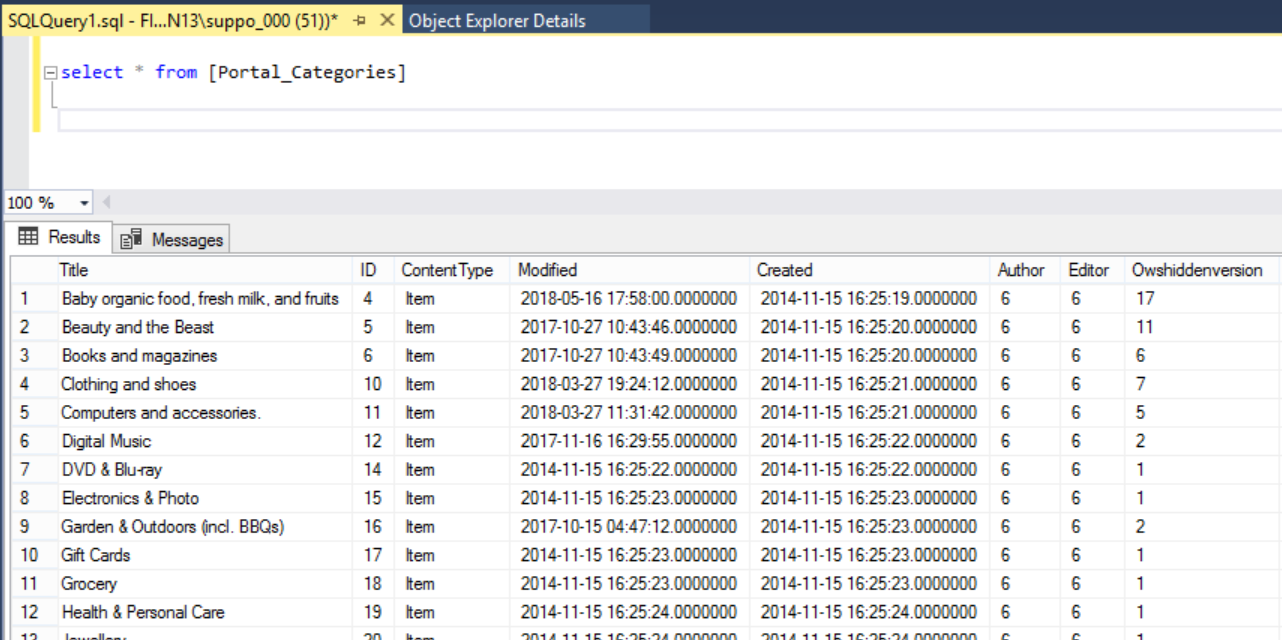The height and width of the screenshot is (640, 1282).
Task: Select the 'DVD & Blu-ray' cell
Action: point(204,470)
